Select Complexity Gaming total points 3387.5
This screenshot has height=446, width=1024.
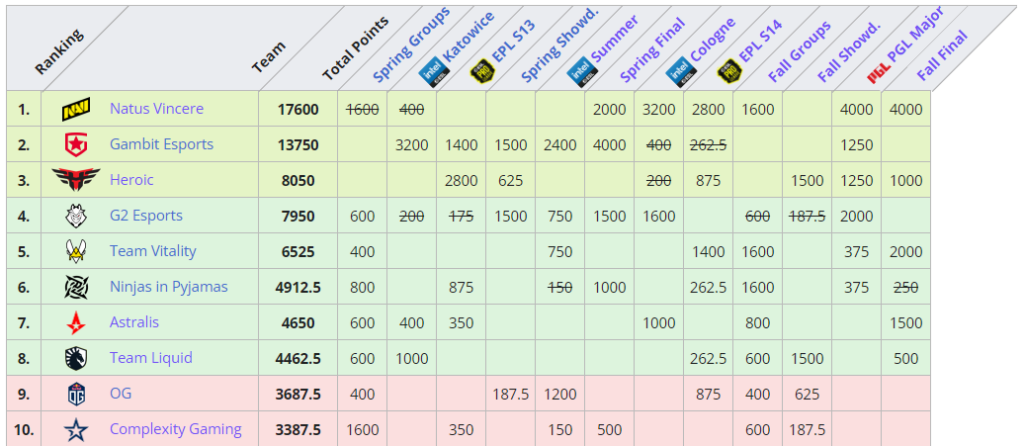[x=298, y=430]
